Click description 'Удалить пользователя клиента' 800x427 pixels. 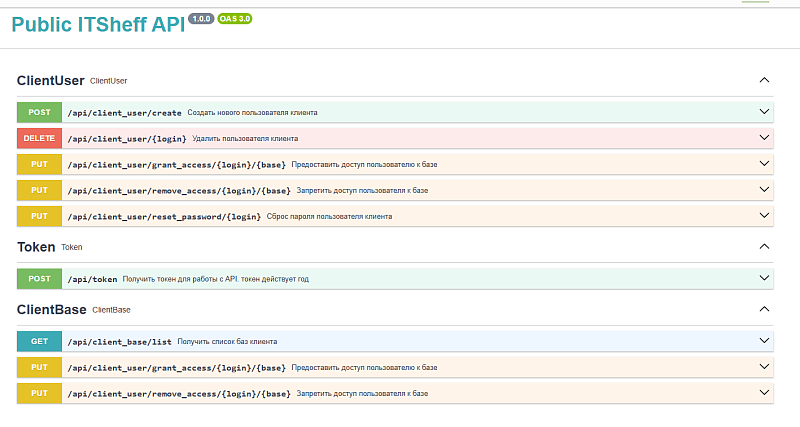(245, 138)
